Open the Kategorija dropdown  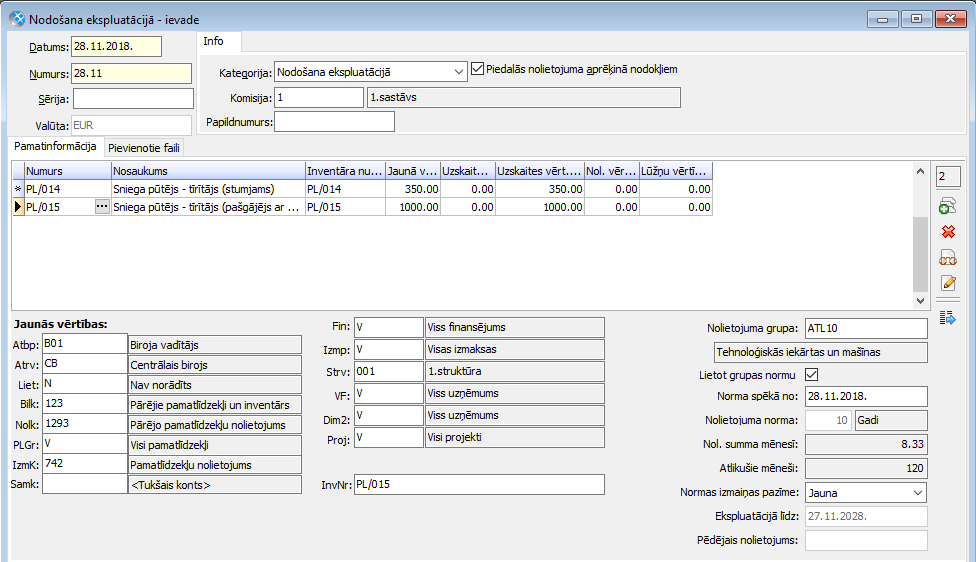[x=459, y=72]
